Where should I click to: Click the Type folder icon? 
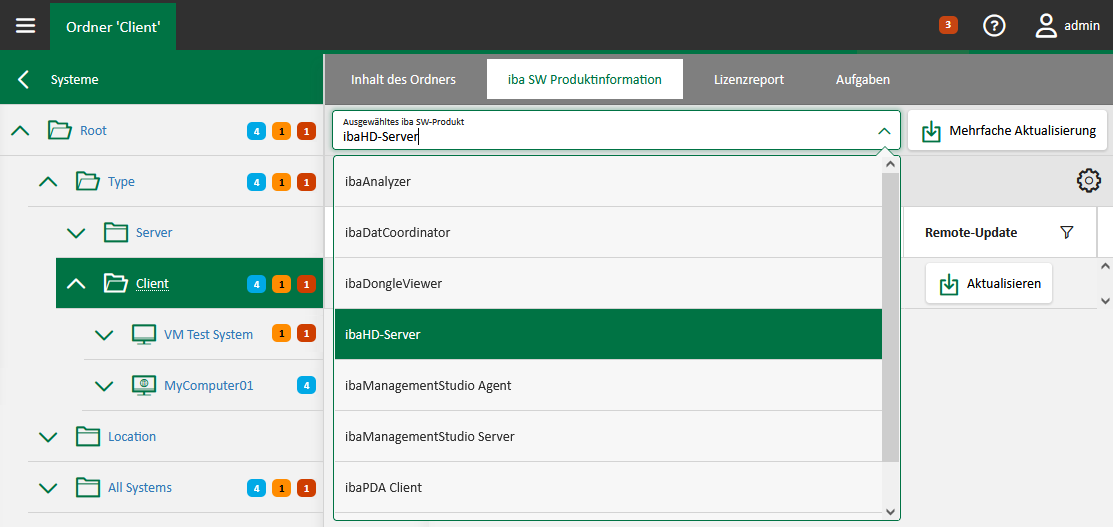point(88,182)
